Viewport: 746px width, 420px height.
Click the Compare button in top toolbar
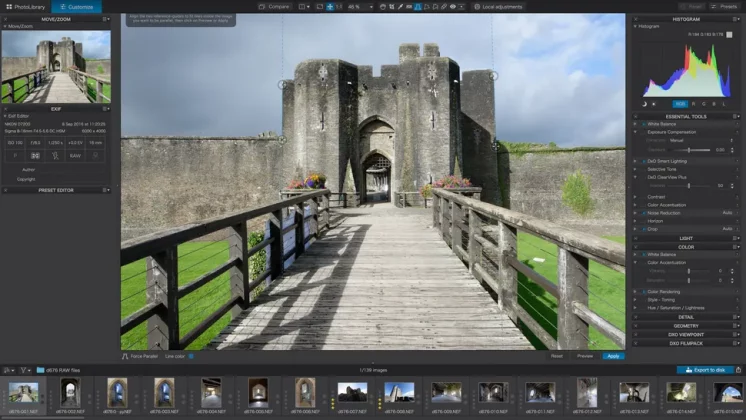pos(275,6)
